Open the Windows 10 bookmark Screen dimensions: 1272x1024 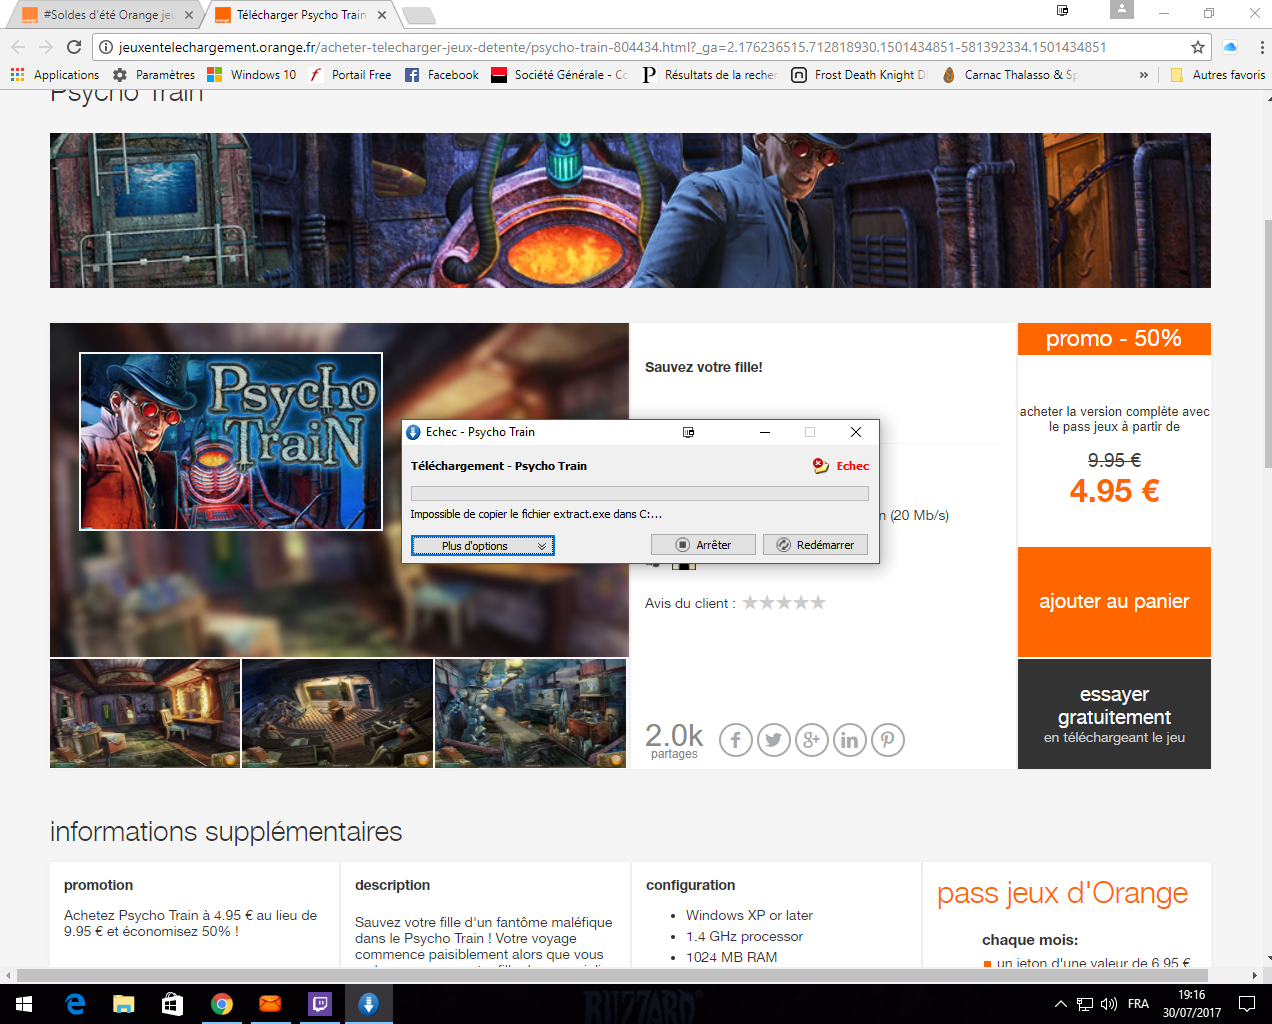(252, 75)
